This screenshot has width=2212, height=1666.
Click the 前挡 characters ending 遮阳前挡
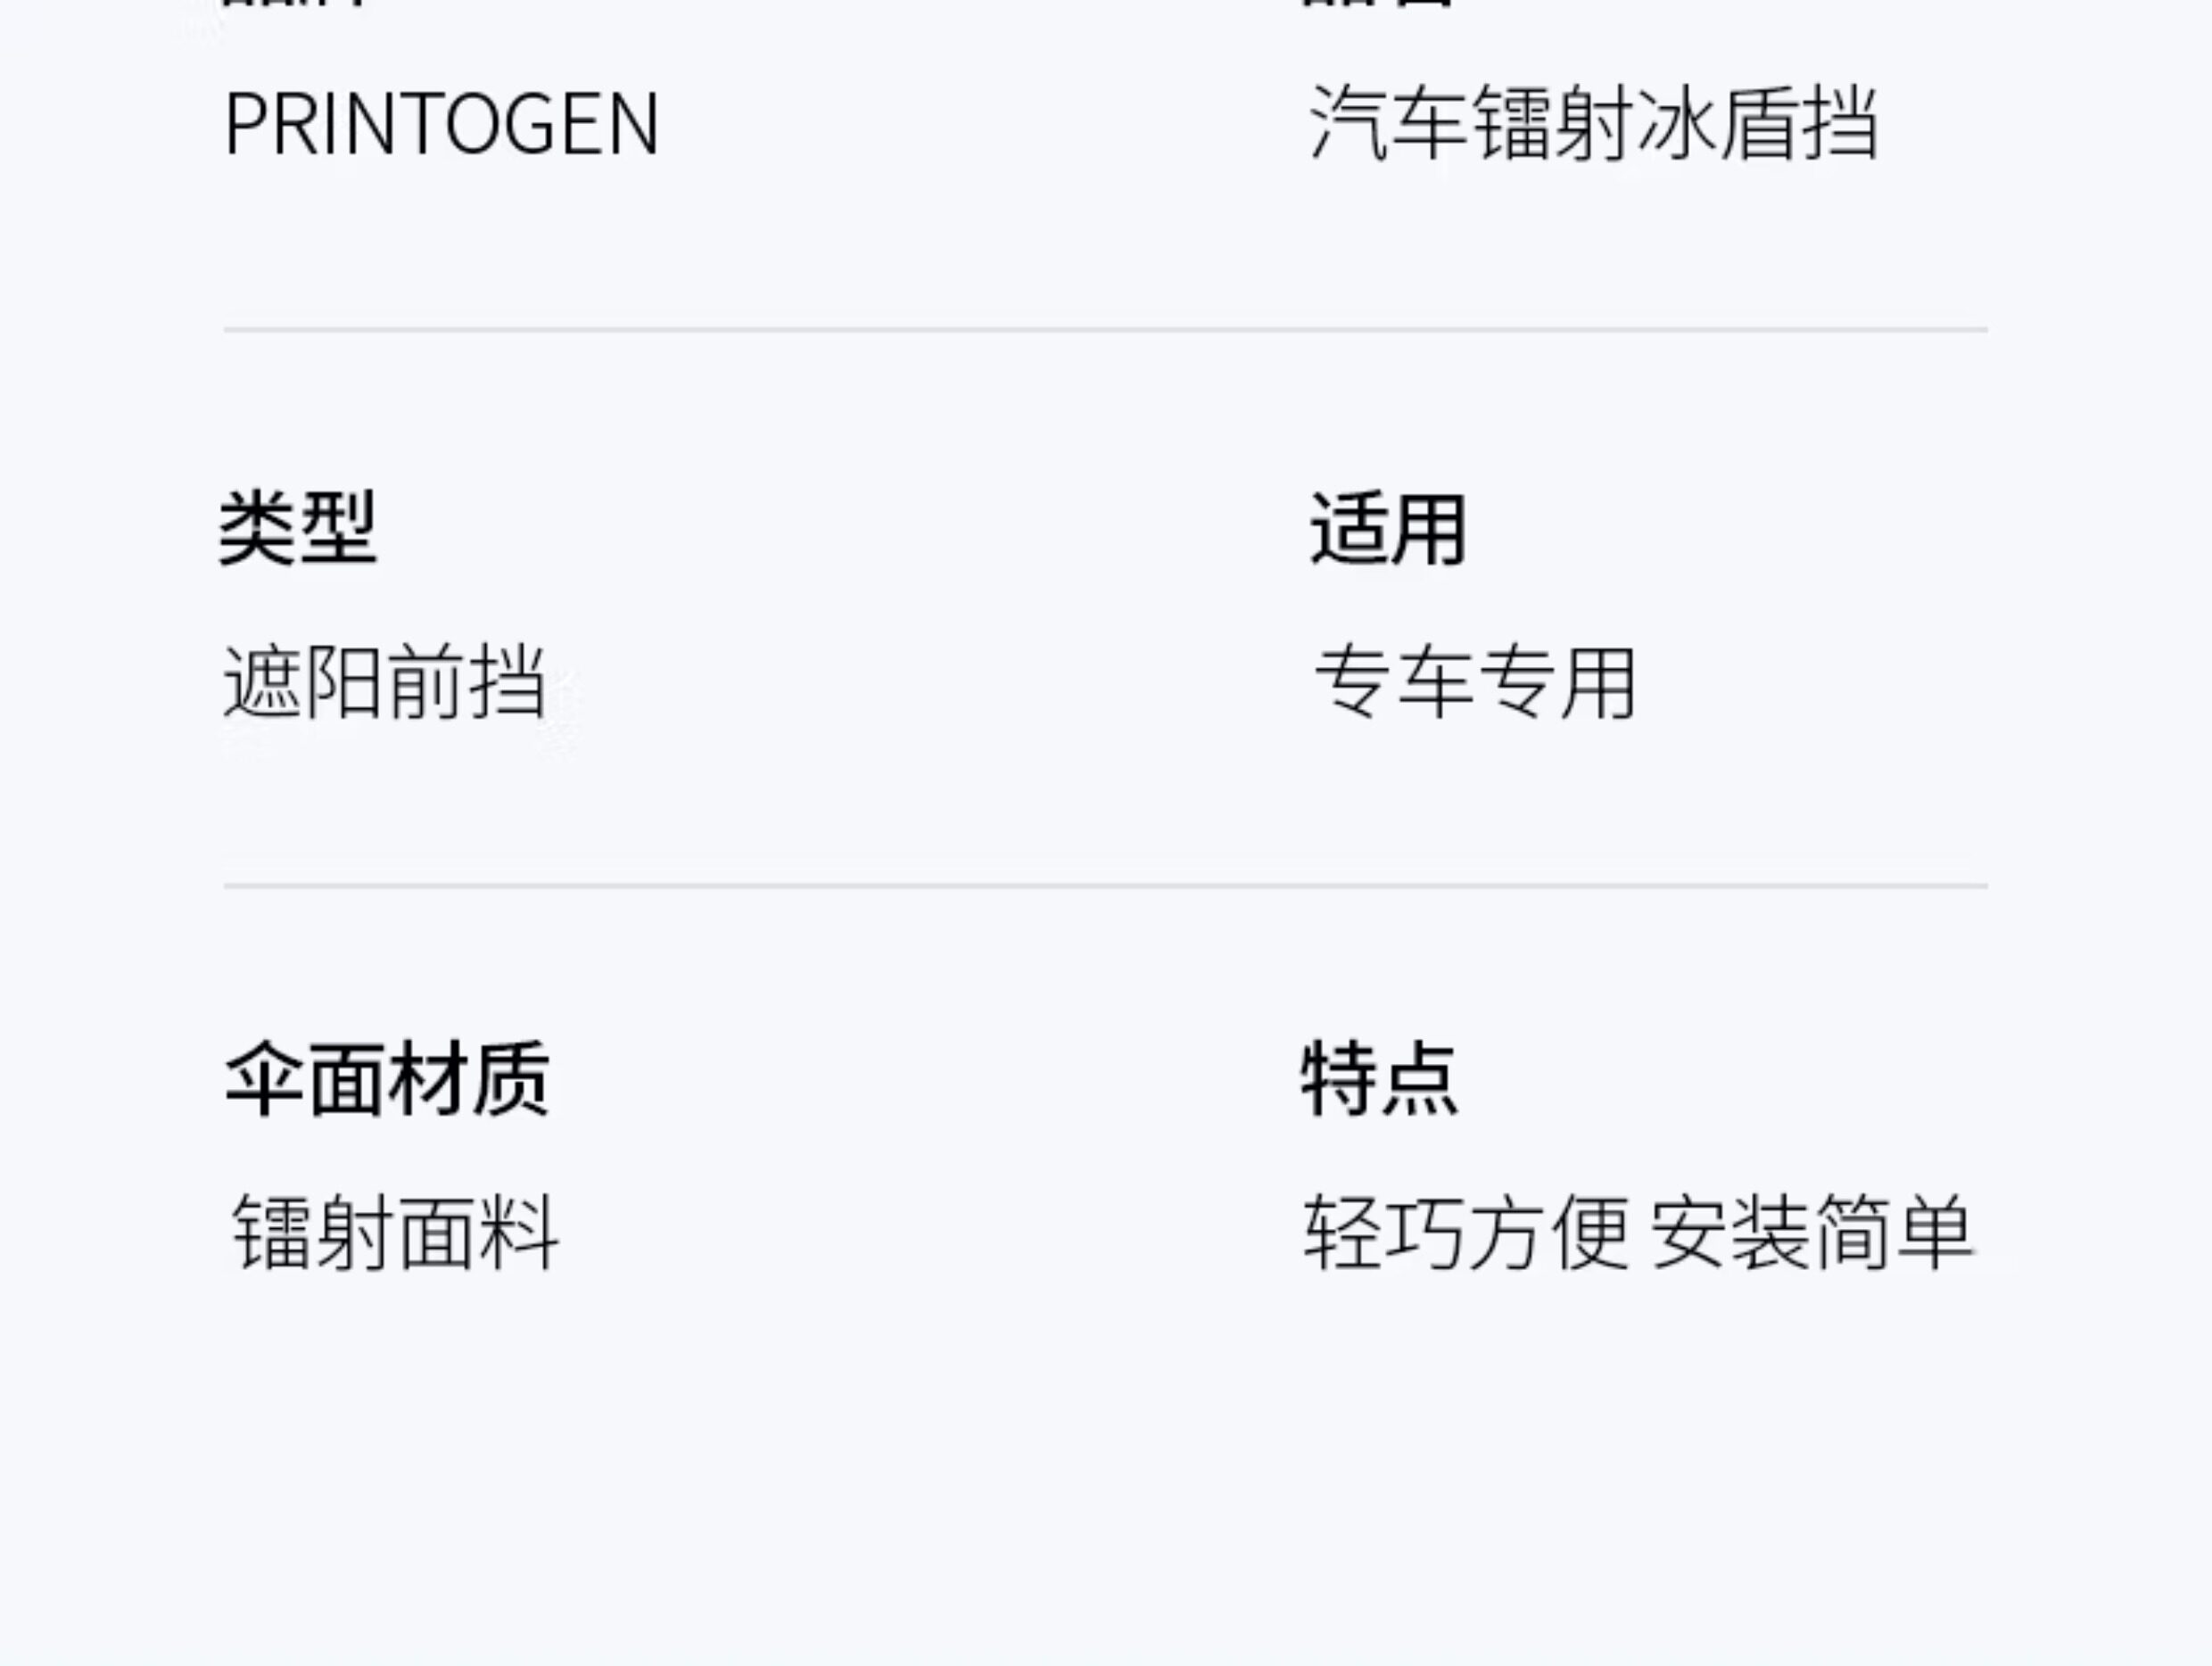click(x=465, y=682)
